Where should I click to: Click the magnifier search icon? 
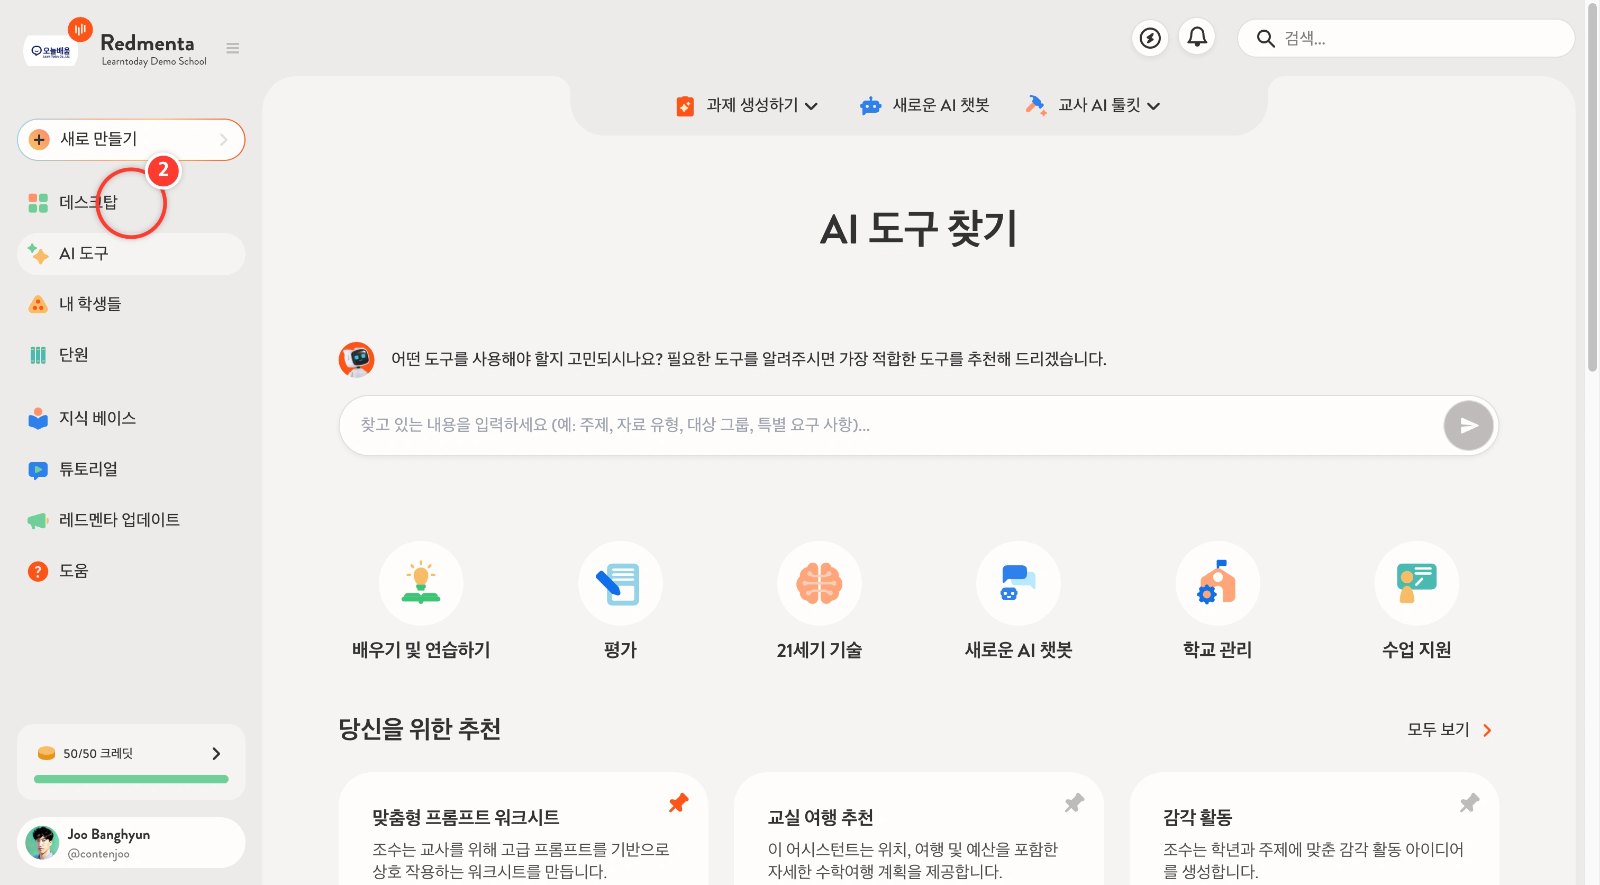point(1265,39)
